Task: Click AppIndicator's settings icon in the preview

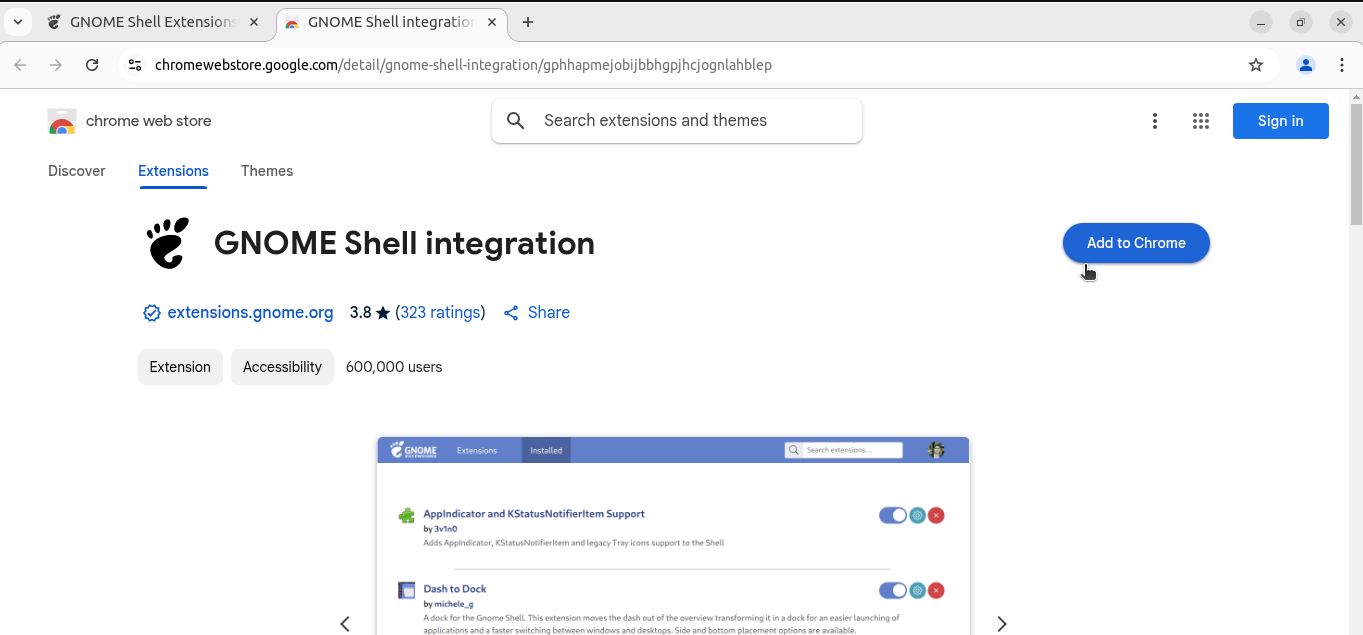Action: pyautogui.click(x=917, y=515)
